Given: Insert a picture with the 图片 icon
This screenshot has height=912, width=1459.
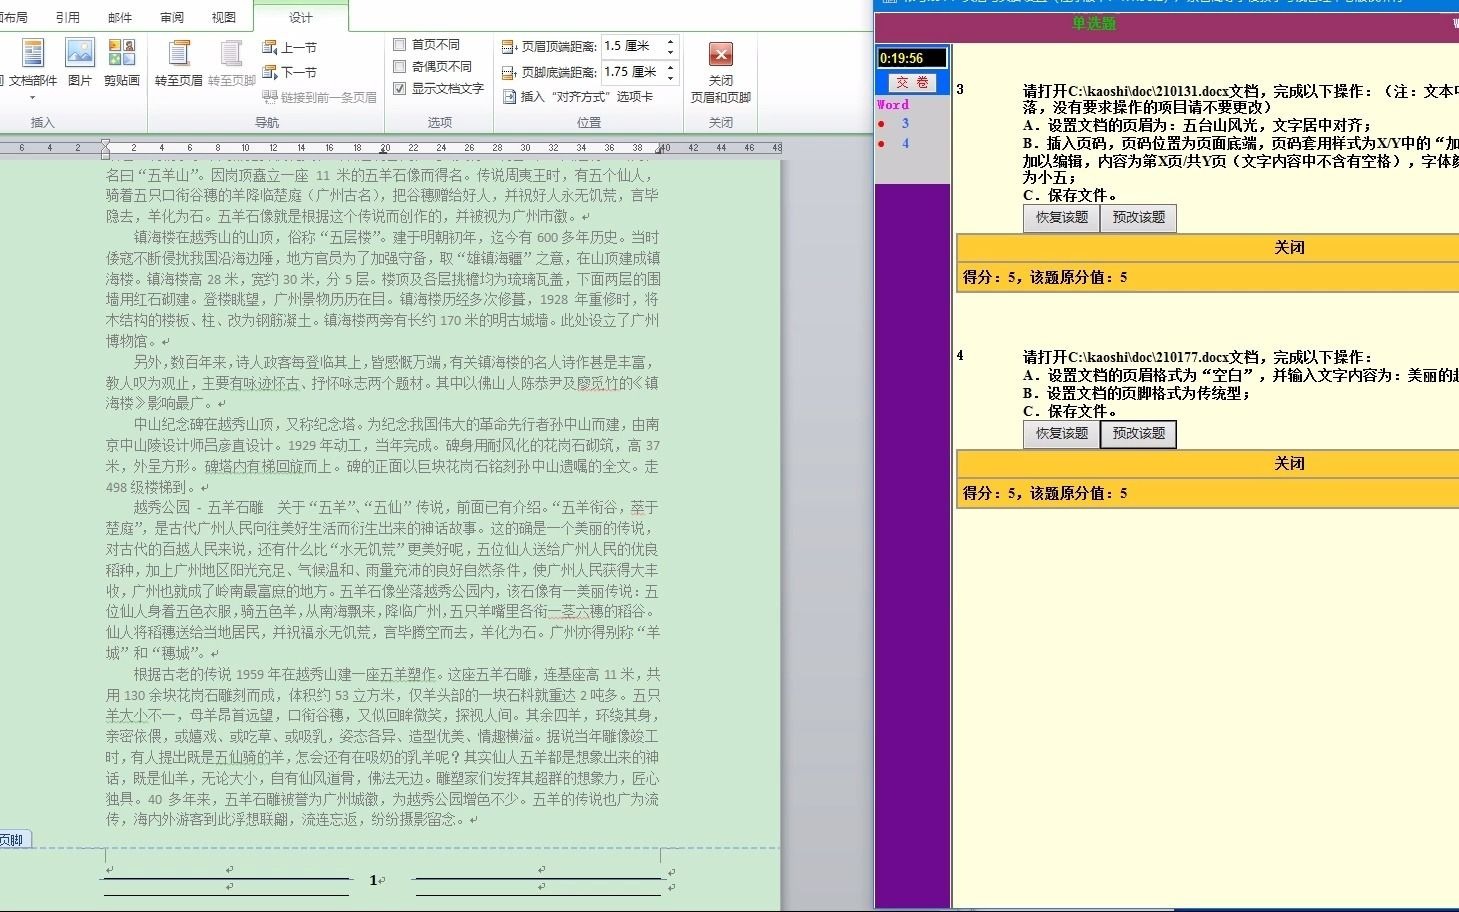Looking at the screenshot, I should click(80, 62).
